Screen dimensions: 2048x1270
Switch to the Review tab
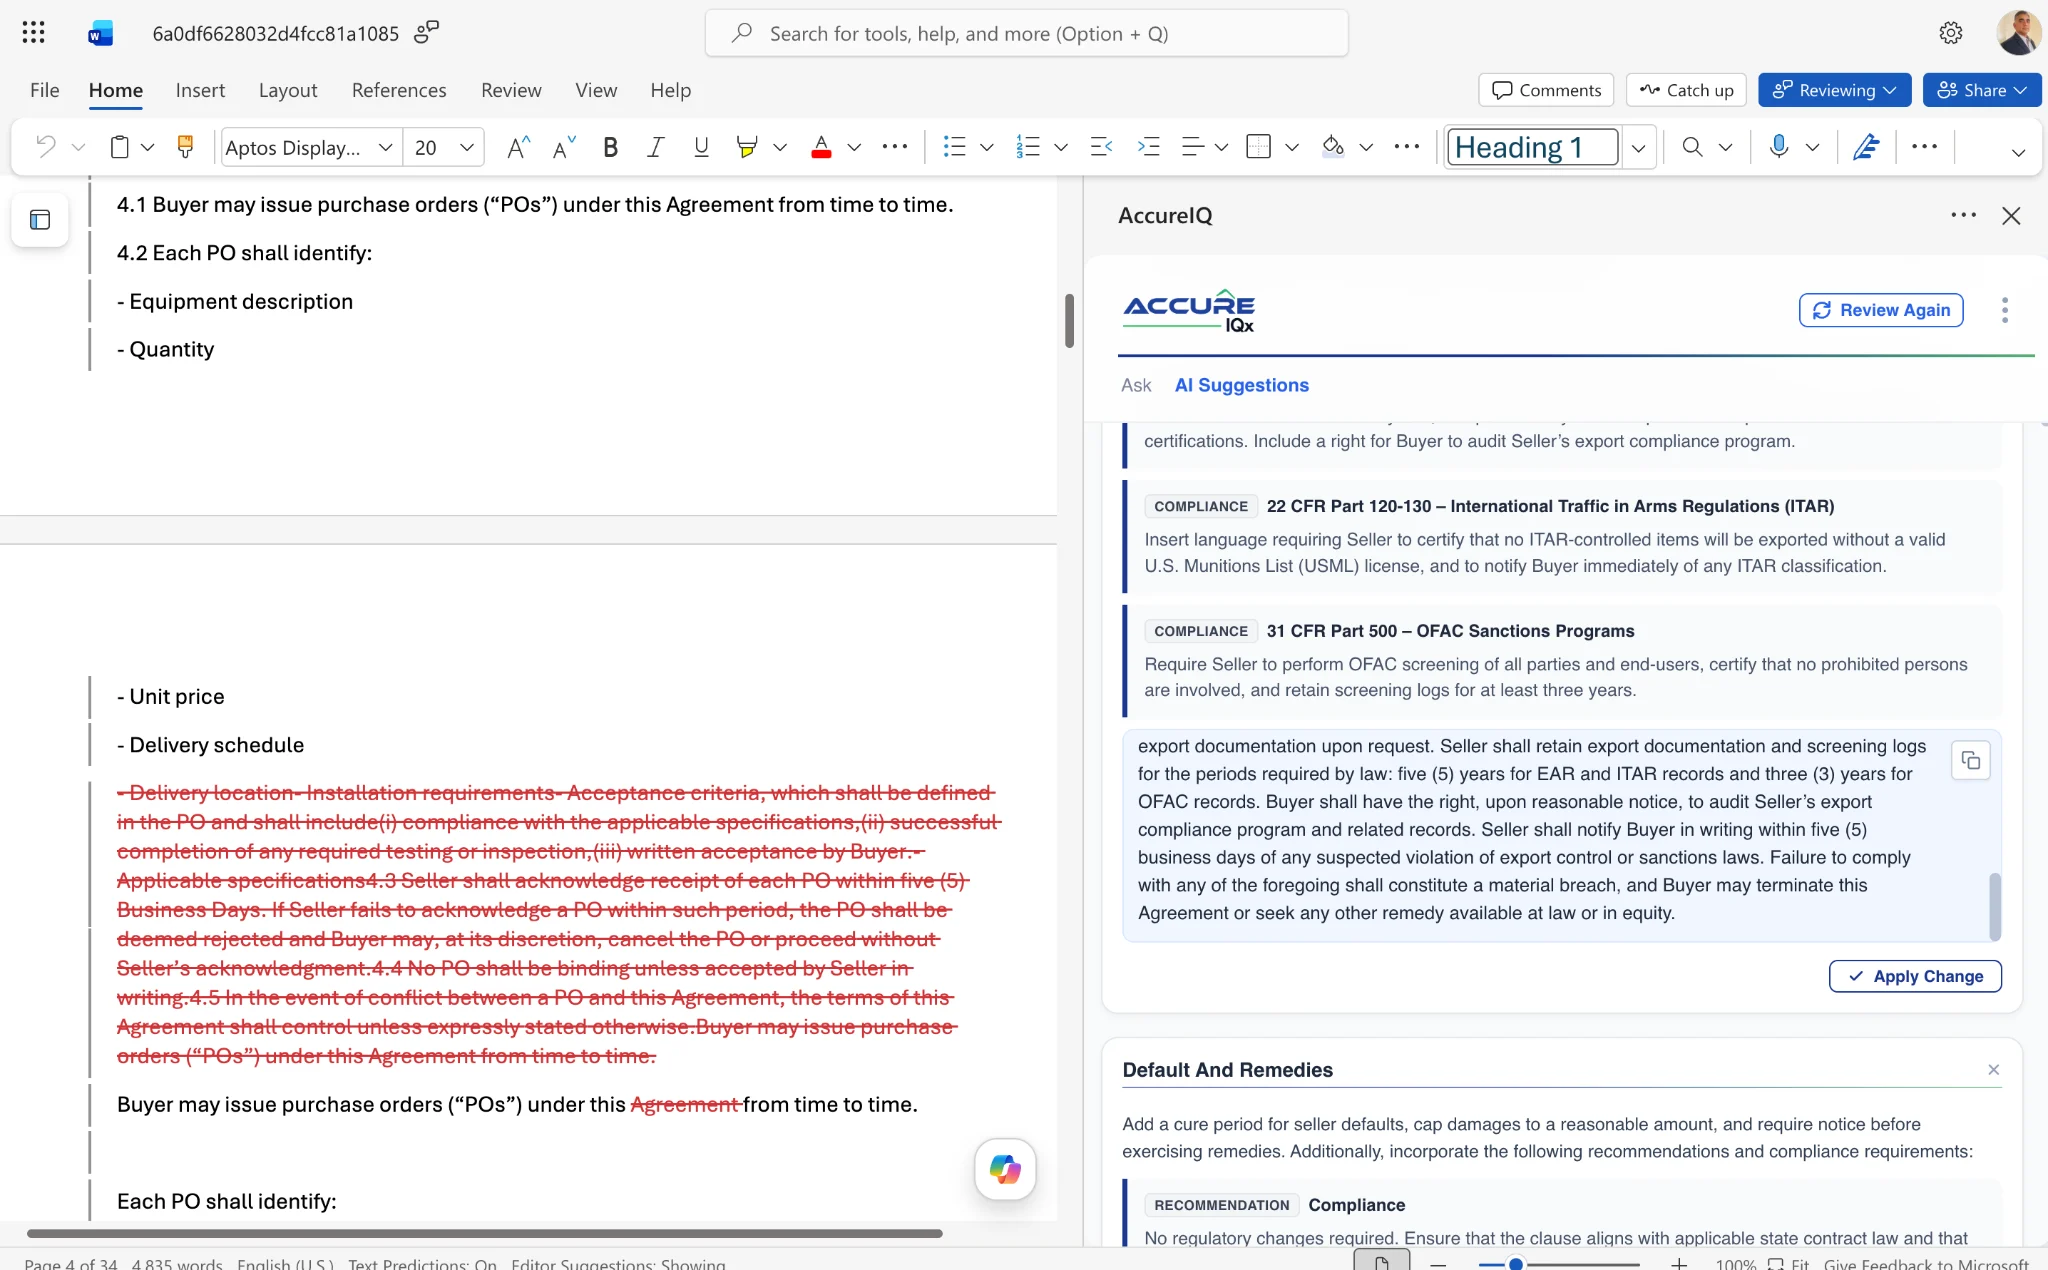[x=511, y=90]
